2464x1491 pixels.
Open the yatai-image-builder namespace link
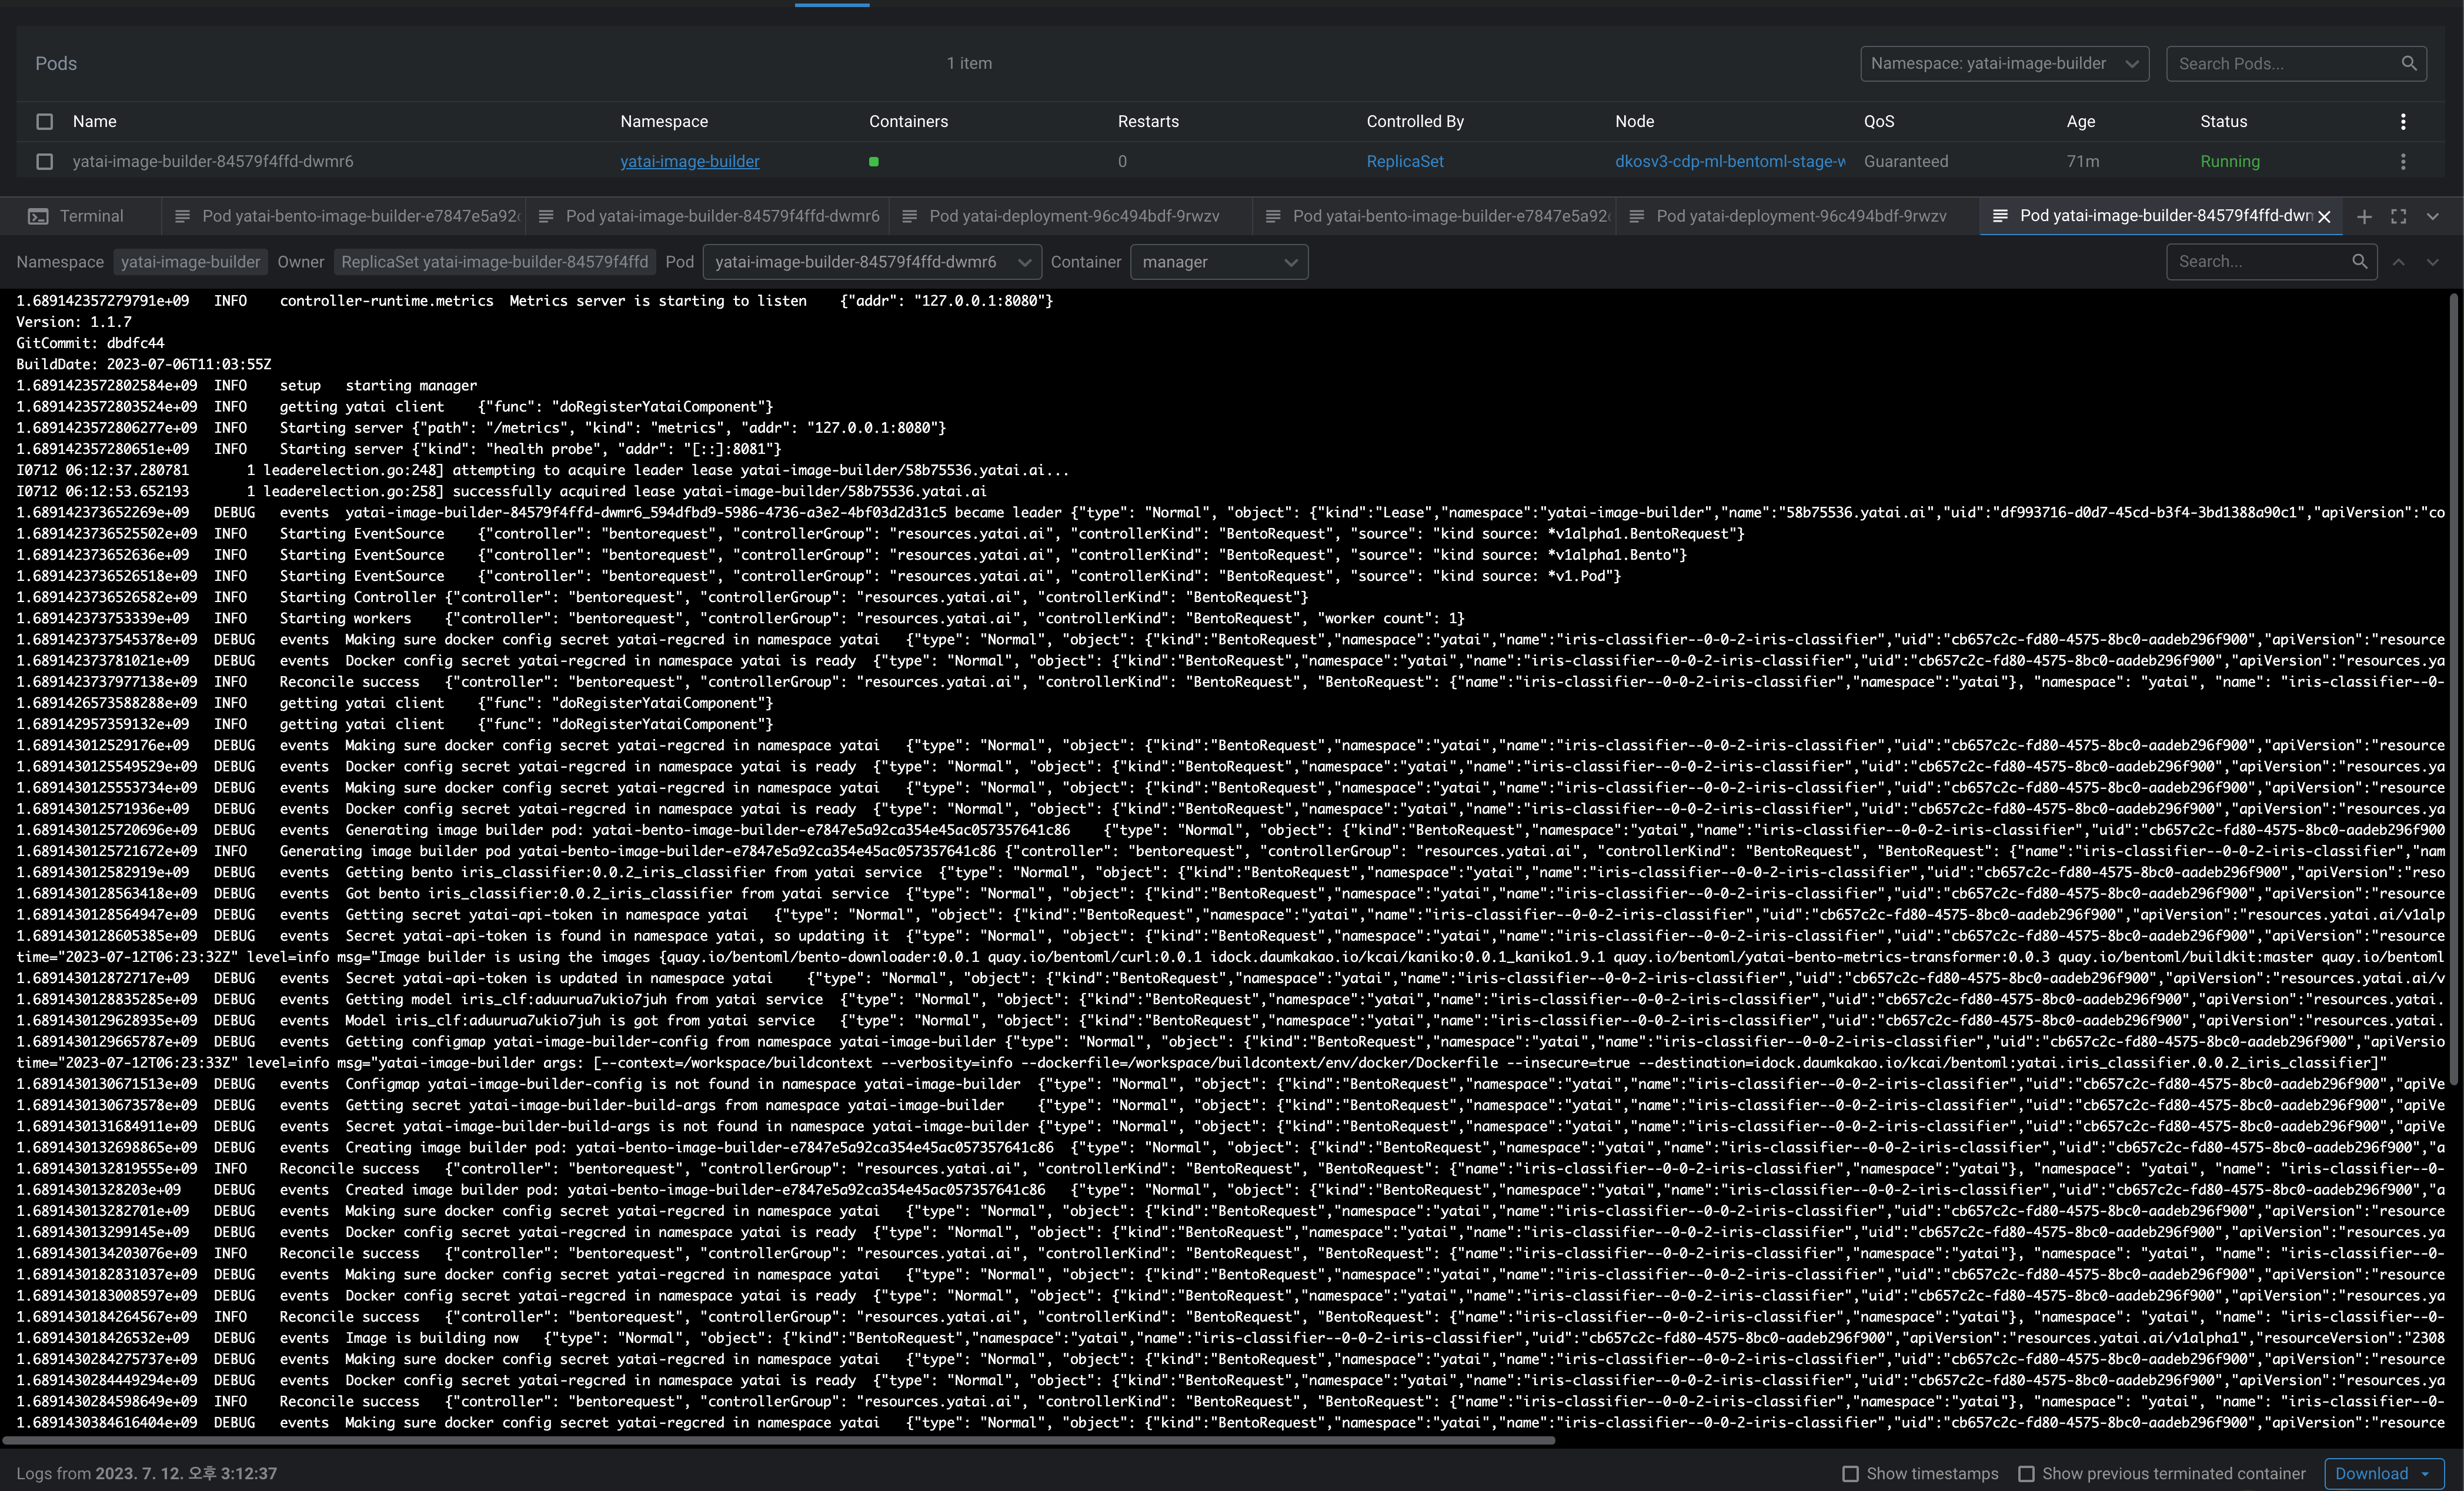pos(690,161)
